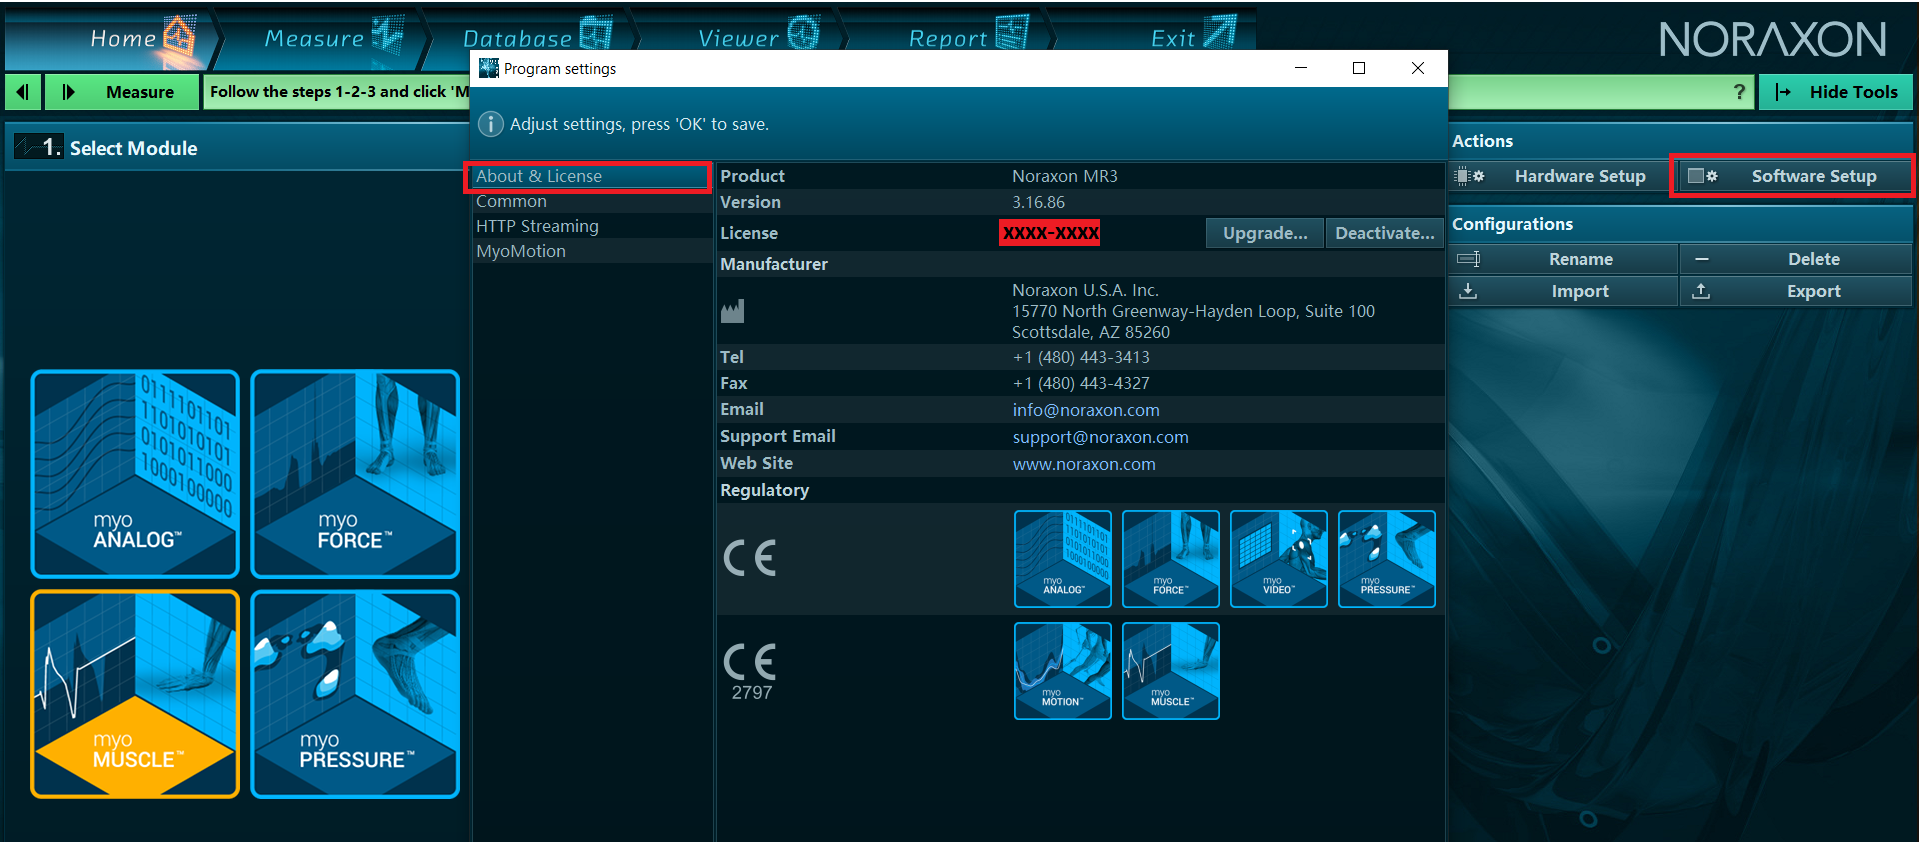Viewport: 1919px width, 842px height.
Task: Click Delete configuration button
Action: pos(1796,259)
